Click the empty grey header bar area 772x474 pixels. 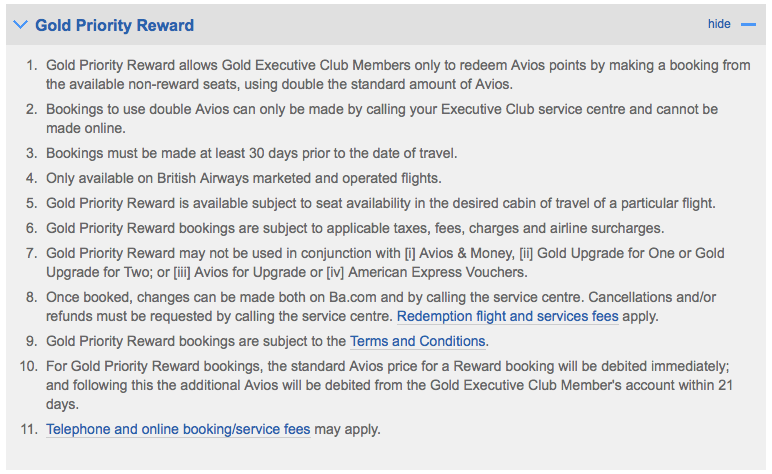tap(450, 25)
